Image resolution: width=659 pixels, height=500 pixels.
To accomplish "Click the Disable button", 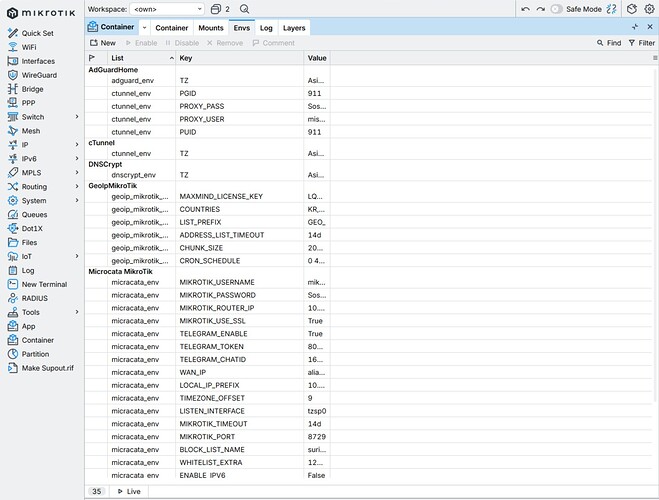I will coord(182,43).
